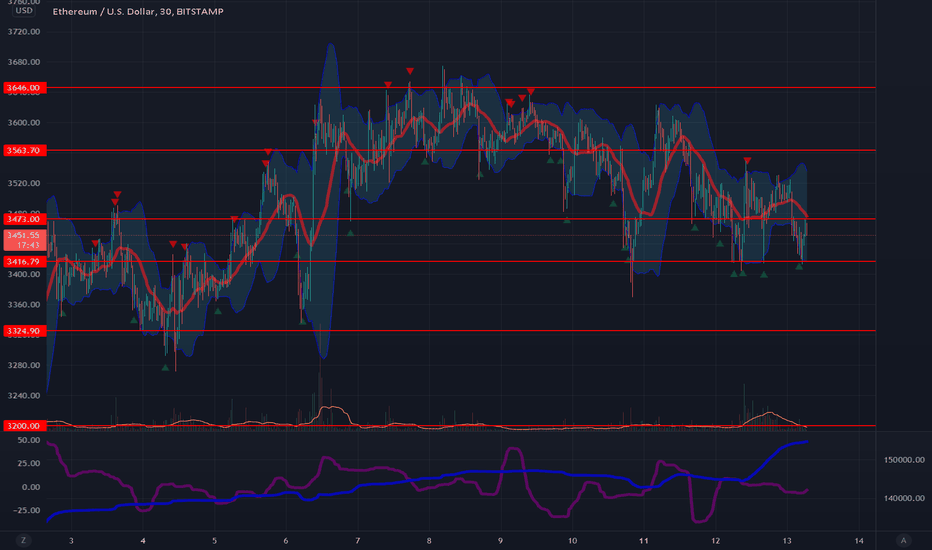Click date label 14 on time axis

tap(859, 540)
